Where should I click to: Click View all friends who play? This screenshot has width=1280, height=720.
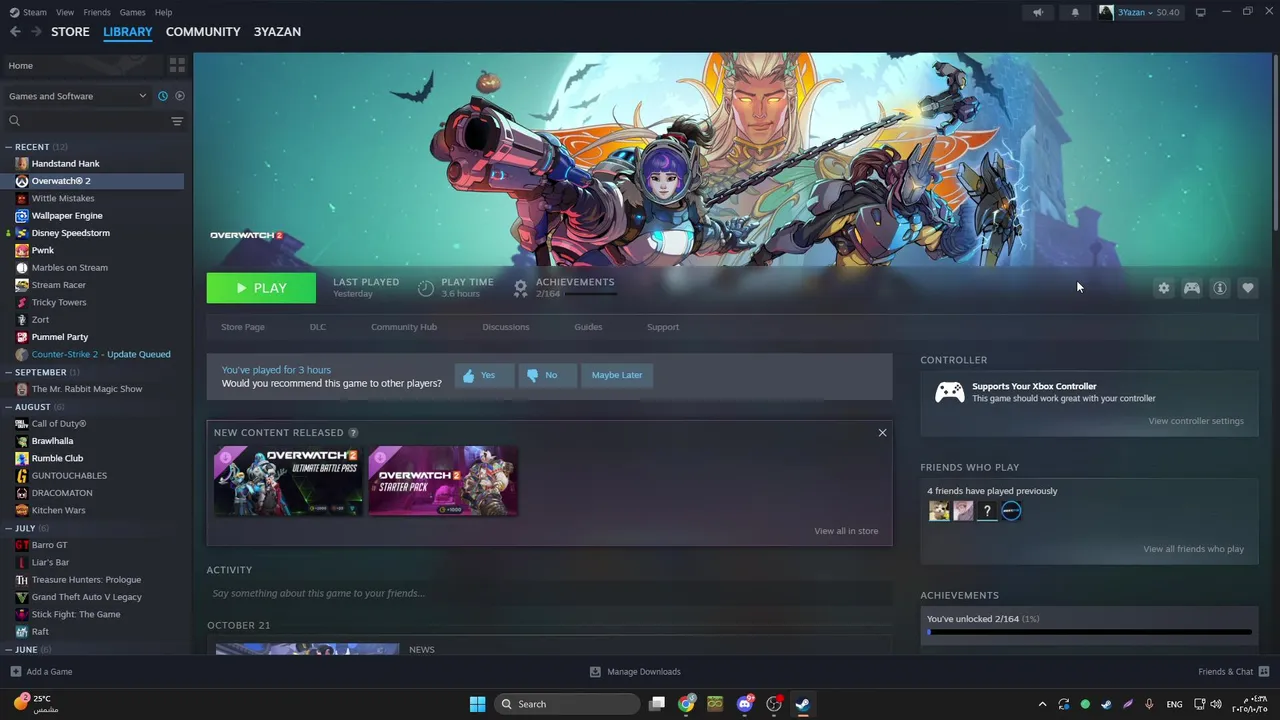[1194, 549]
